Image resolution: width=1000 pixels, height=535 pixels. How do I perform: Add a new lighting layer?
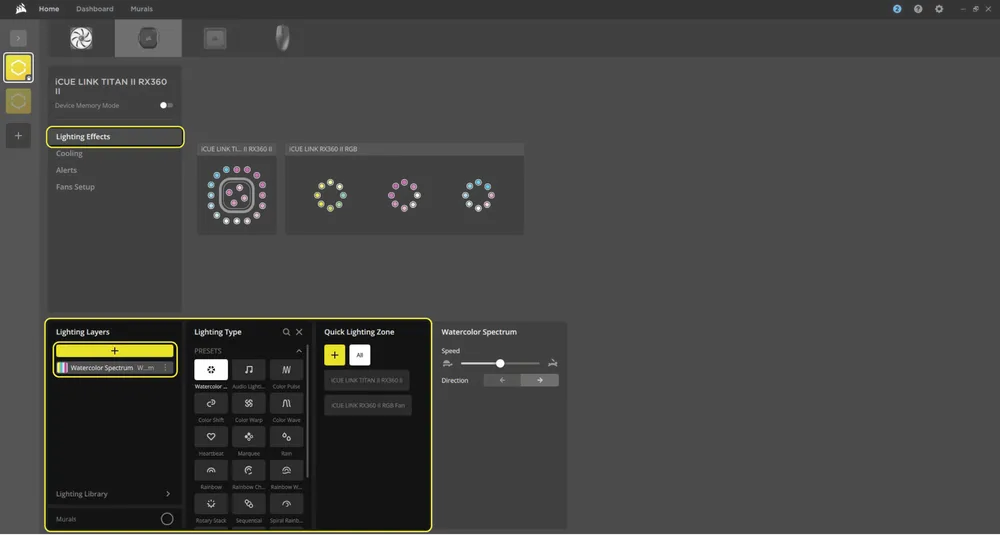coord(115,351)
